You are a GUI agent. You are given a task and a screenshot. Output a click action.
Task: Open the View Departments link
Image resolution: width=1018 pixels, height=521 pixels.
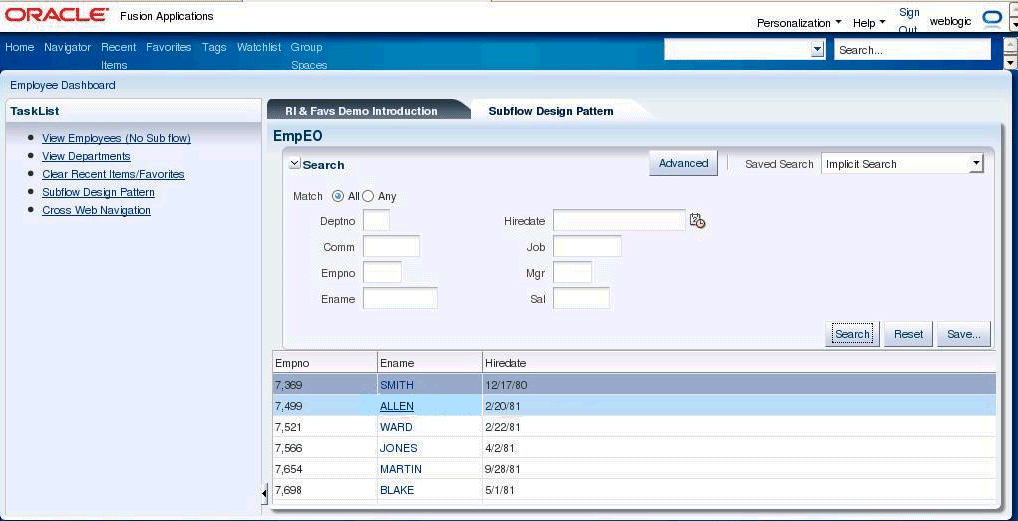point(86,156)
